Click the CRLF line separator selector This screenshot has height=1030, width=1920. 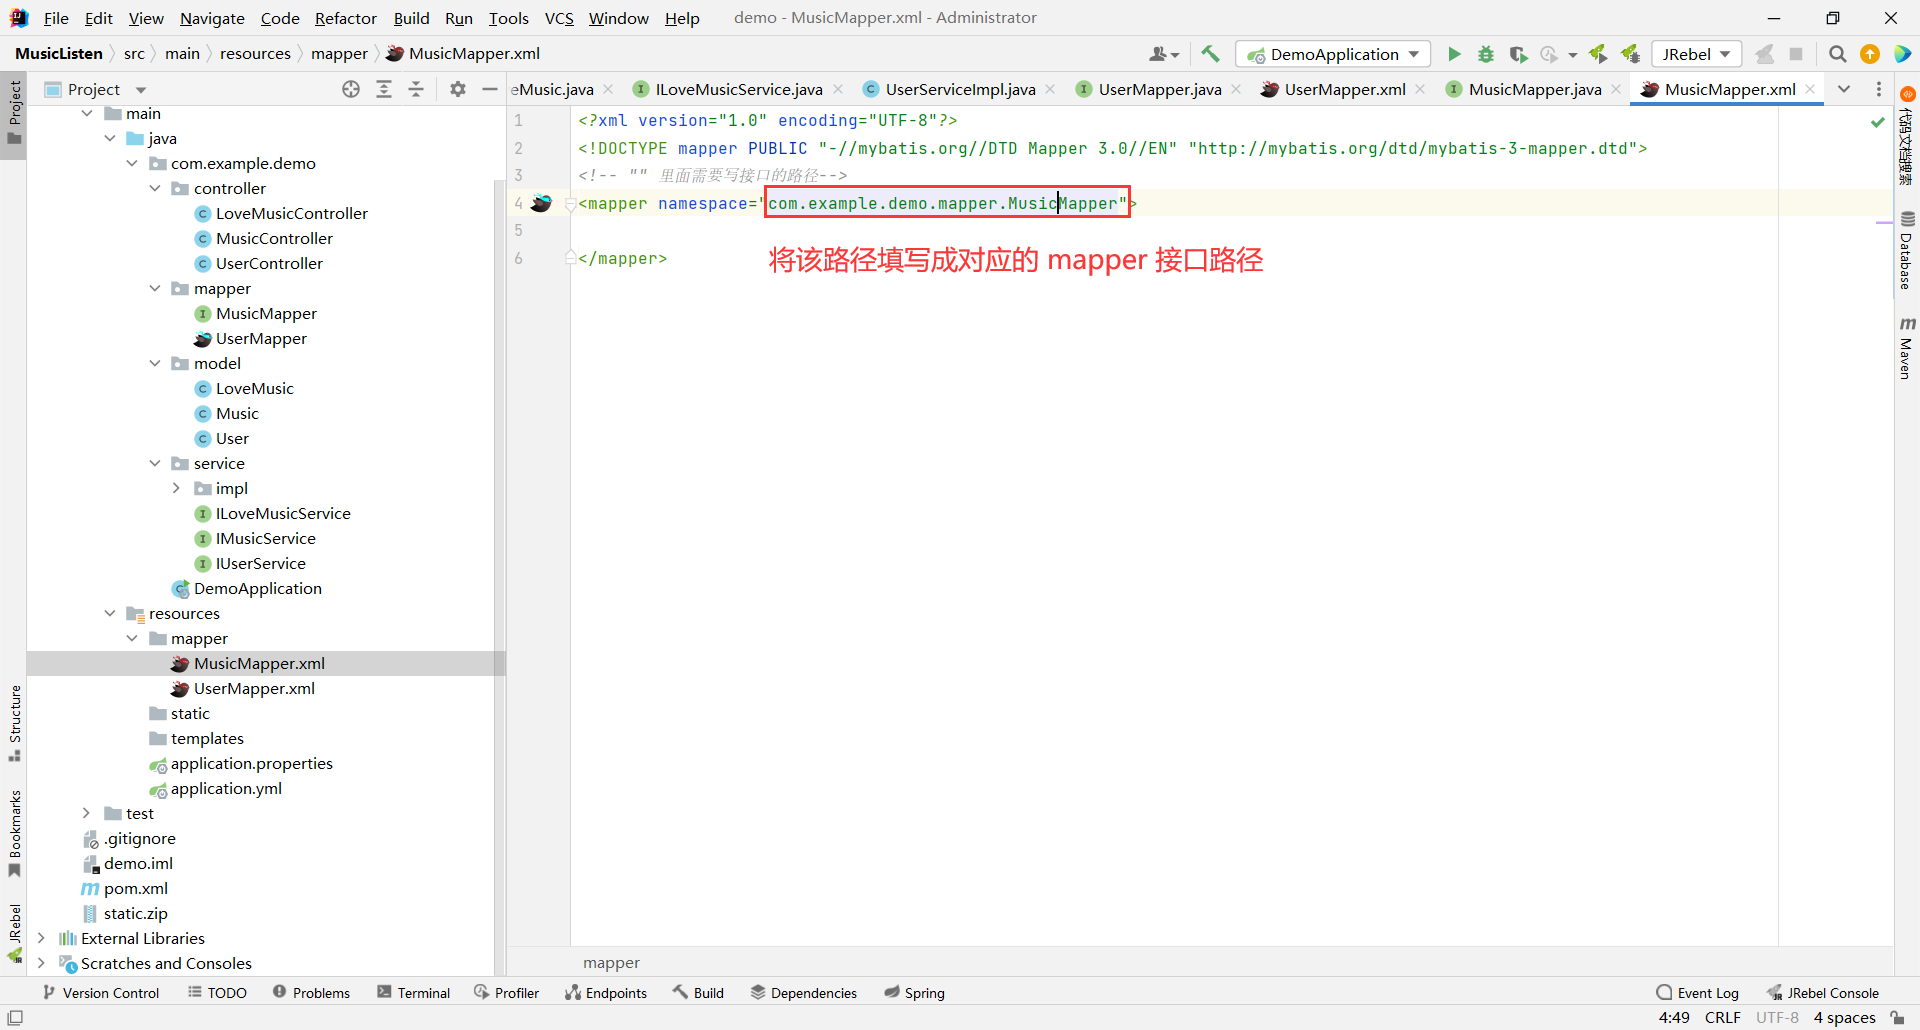[1722, 1018]
